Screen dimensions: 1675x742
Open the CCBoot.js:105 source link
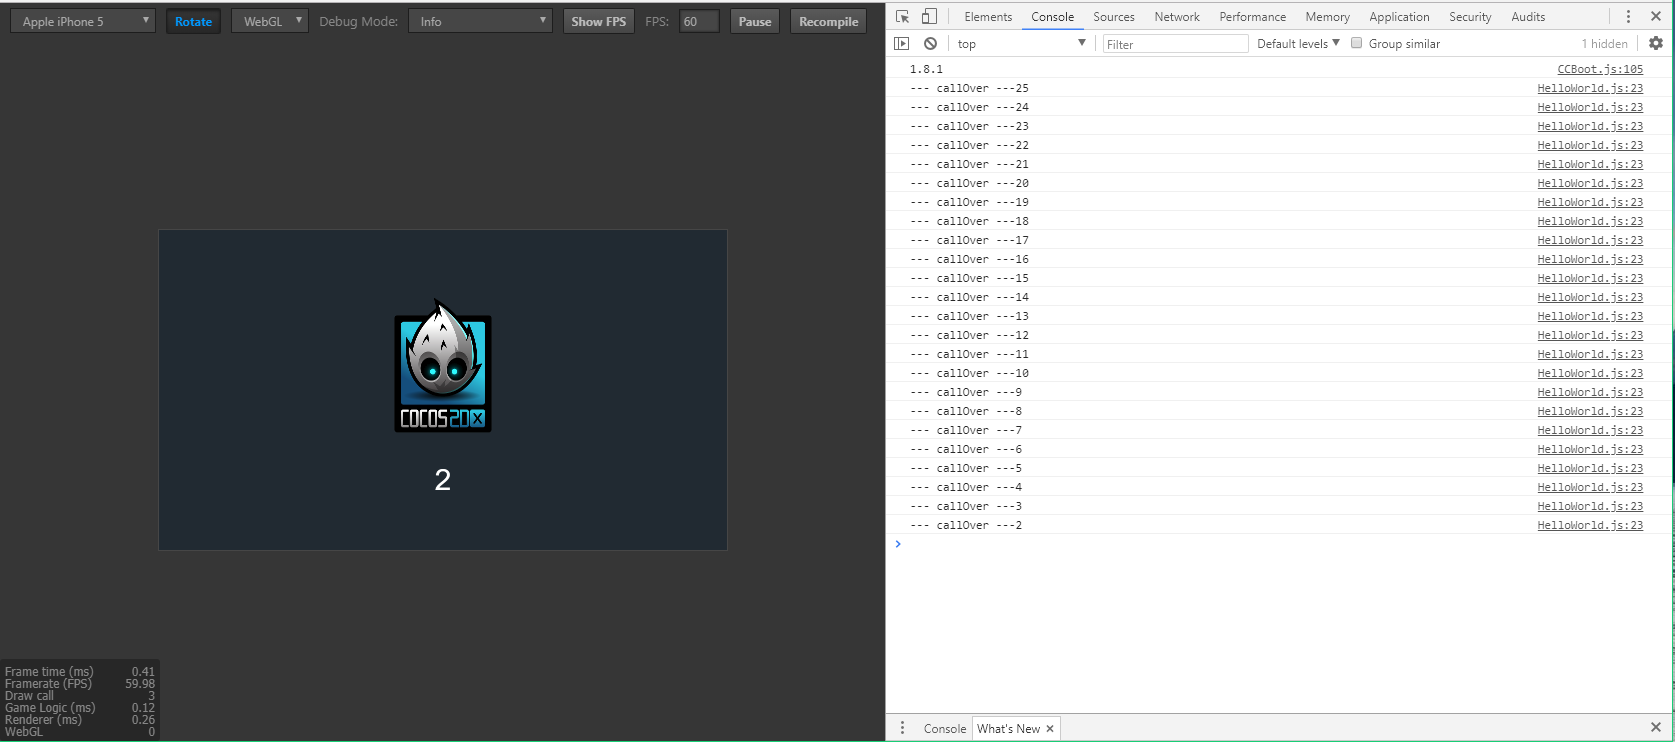pyautogui.click(x=1600, y=69)
